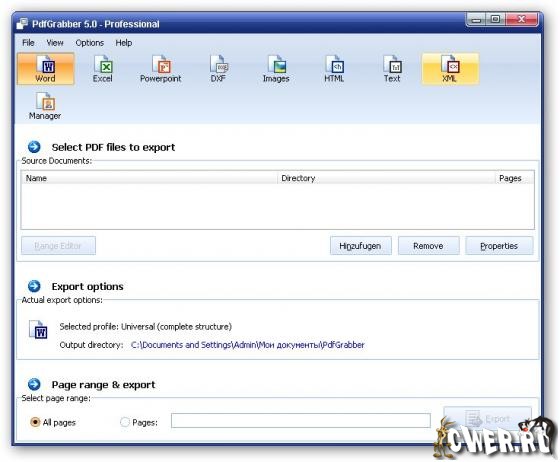Image resolution: width=560 pixels, height=462 pixels.
Task: Click the Range Editor button
Action: (x=58, y=246)
